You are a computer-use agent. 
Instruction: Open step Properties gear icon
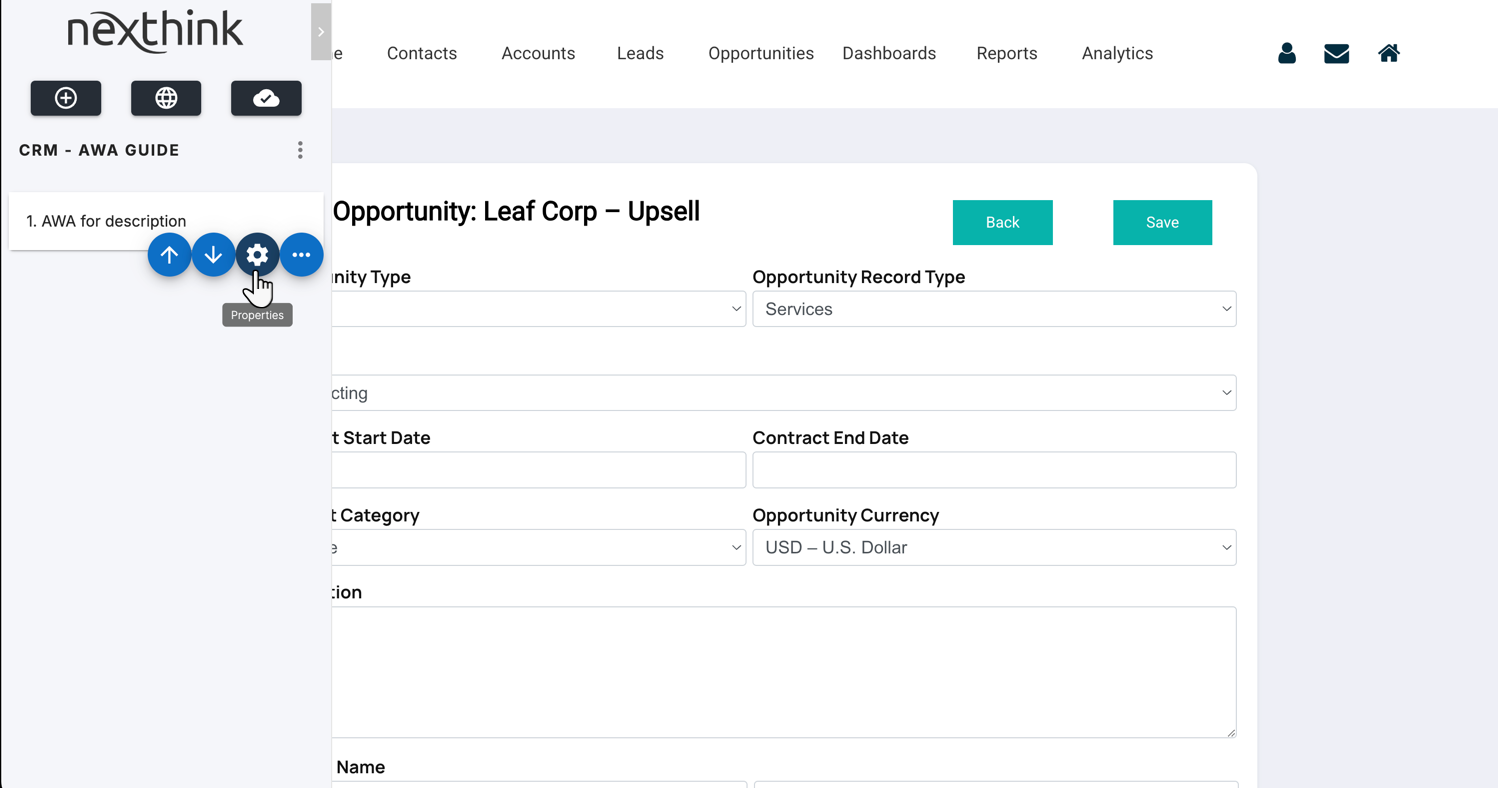coord(257,255)
